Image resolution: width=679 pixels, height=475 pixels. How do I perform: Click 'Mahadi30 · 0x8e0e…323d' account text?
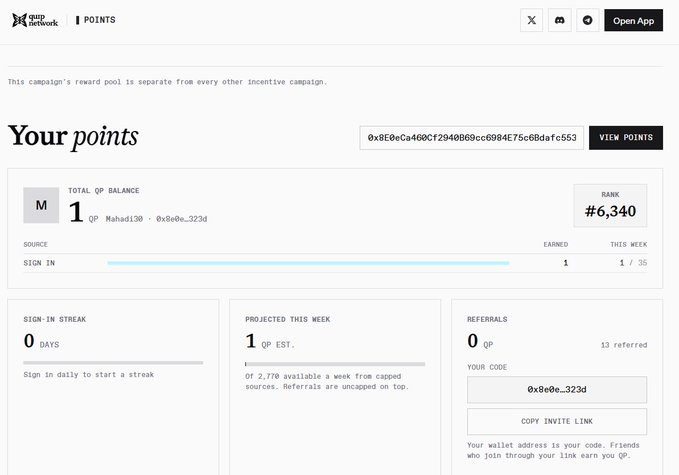[156, 219]
